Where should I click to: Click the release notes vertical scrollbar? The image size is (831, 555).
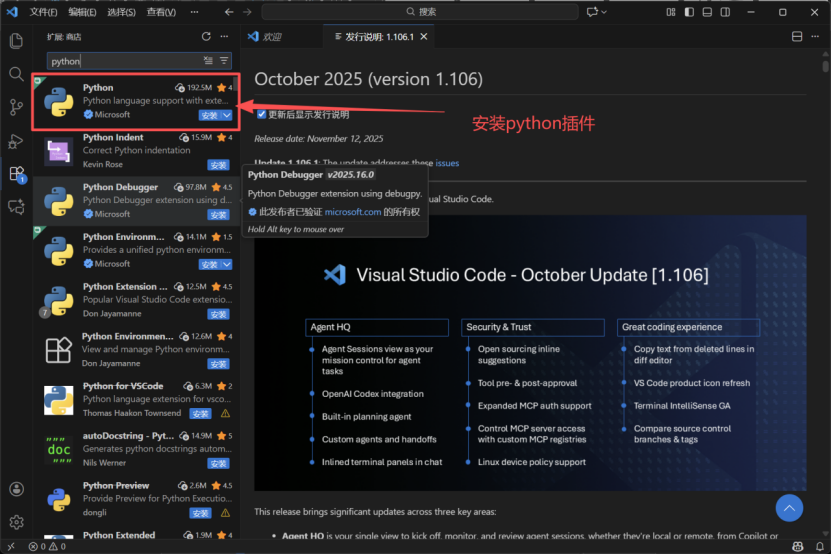(x=825, y=67)
